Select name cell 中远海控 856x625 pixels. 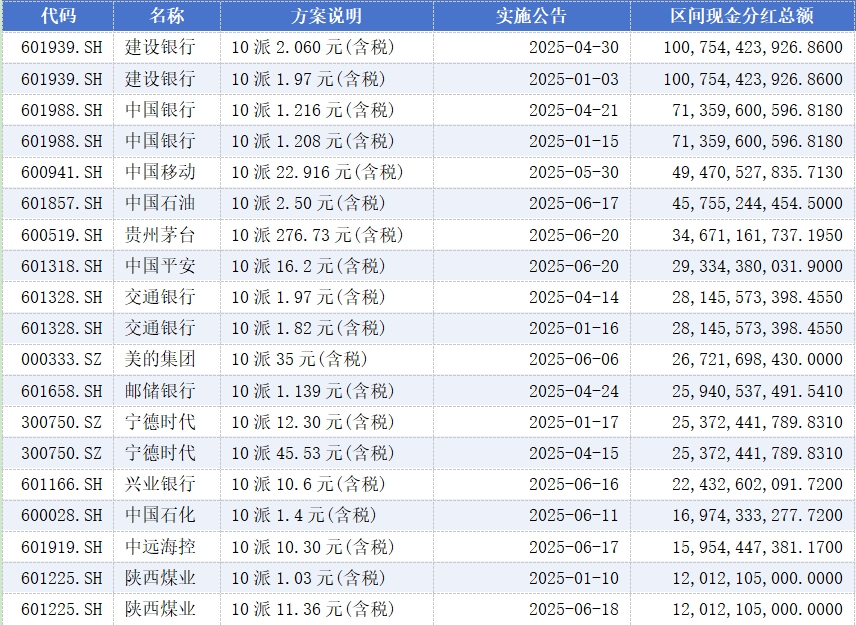(x=167, y=547)
